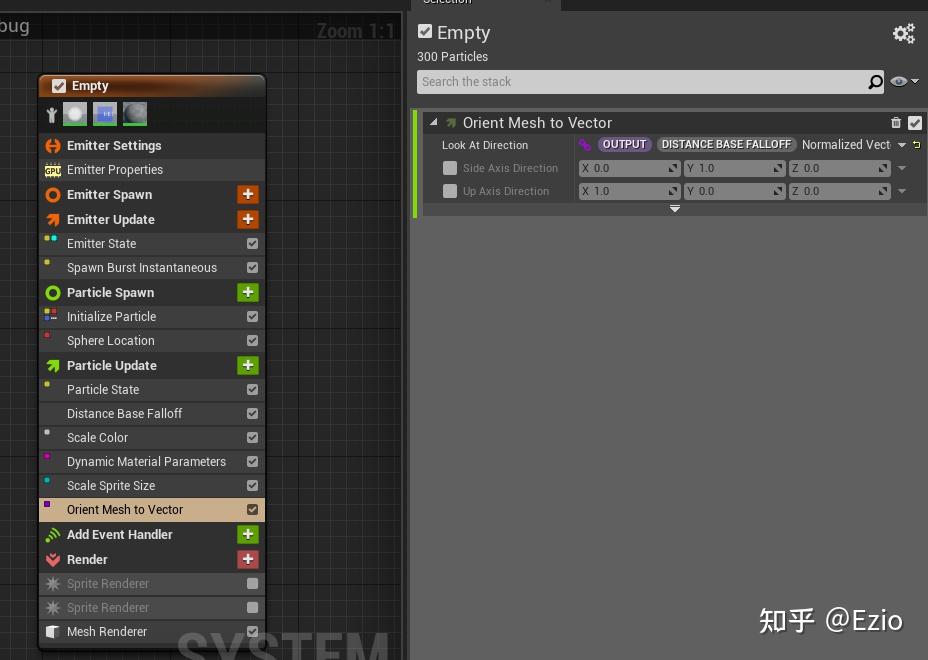
Task: Edit the Y 1.0 Look At Direction value
Action: coord(730,167)
